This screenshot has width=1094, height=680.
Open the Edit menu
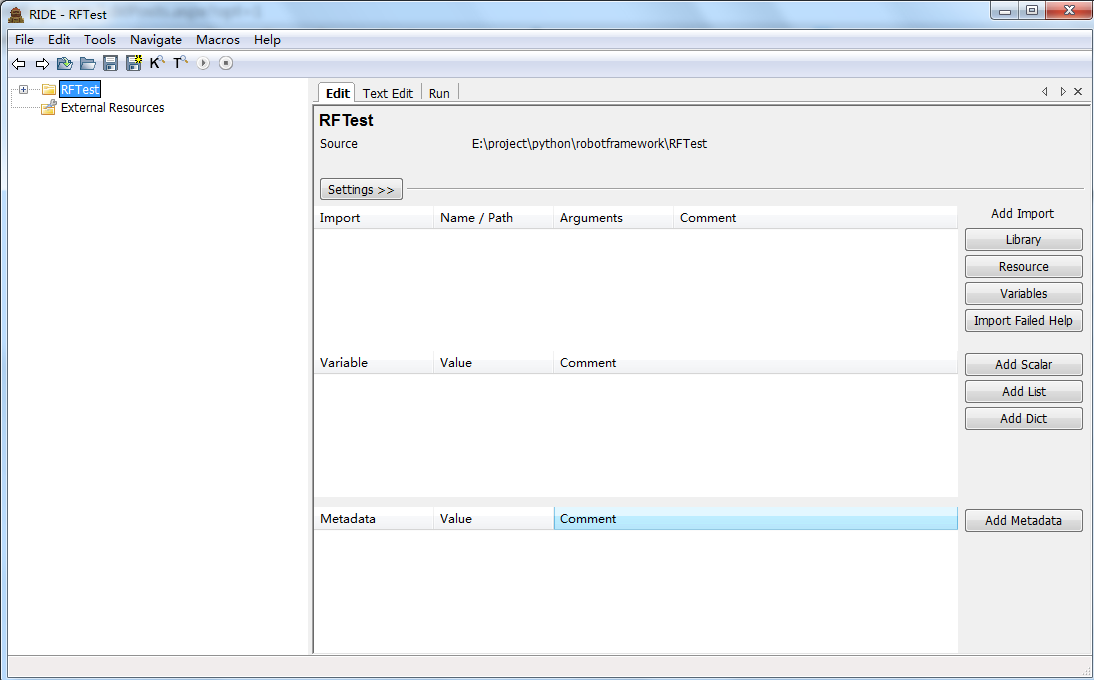pyautogui.click(x=59, y=40)
